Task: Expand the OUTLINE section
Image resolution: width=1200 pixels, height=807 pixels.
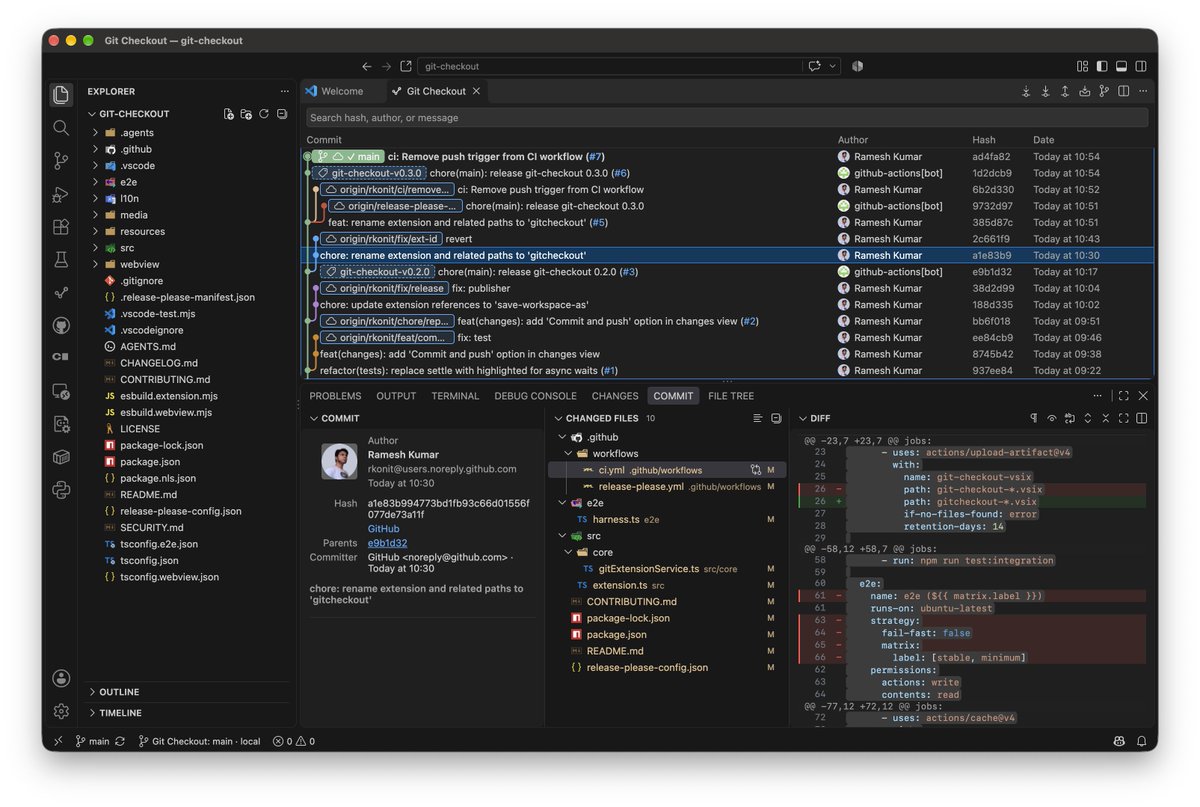Action: pyautogui.click(x=92, y=692)
